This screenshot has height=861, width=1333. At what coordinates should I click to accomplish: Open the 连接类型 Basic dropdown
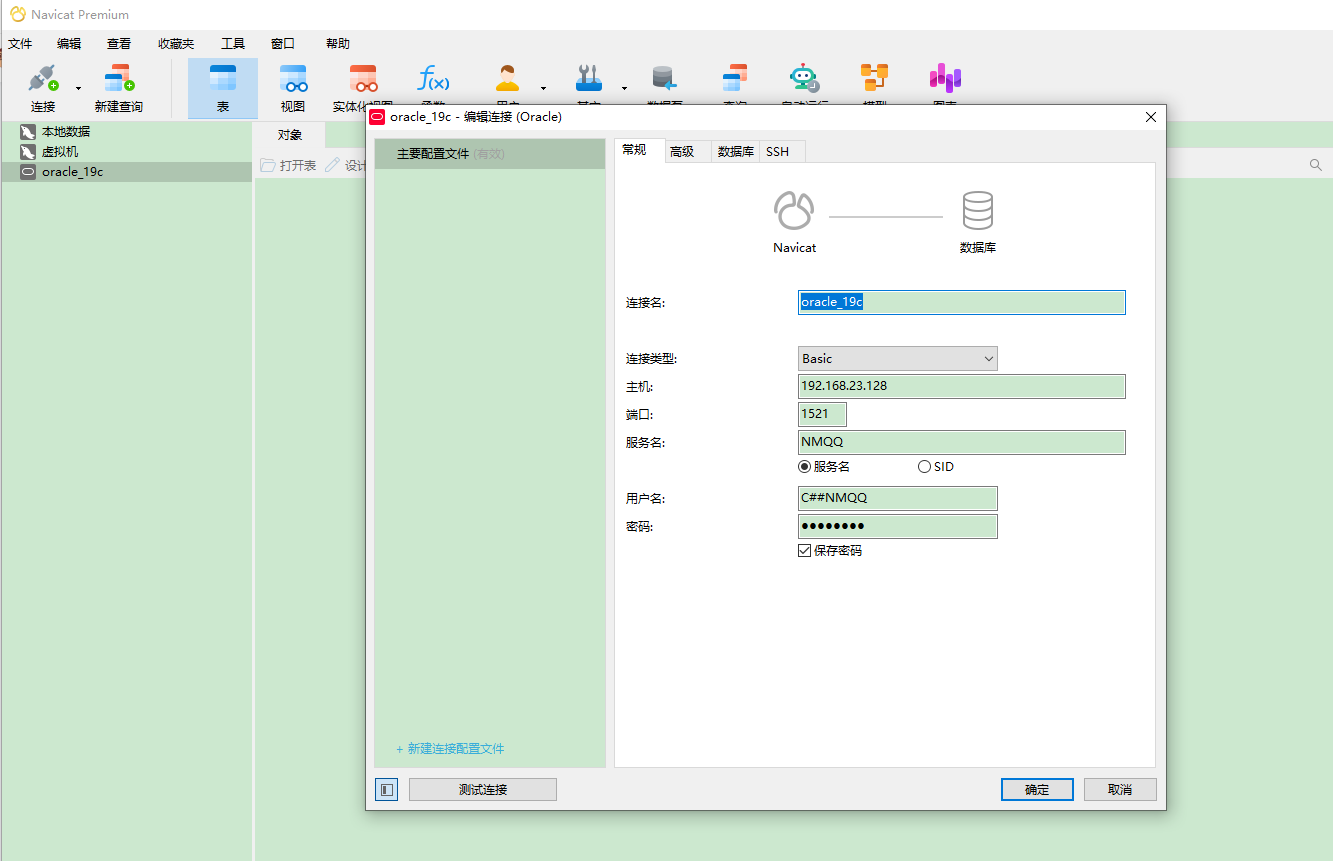(x=898, y=358)
